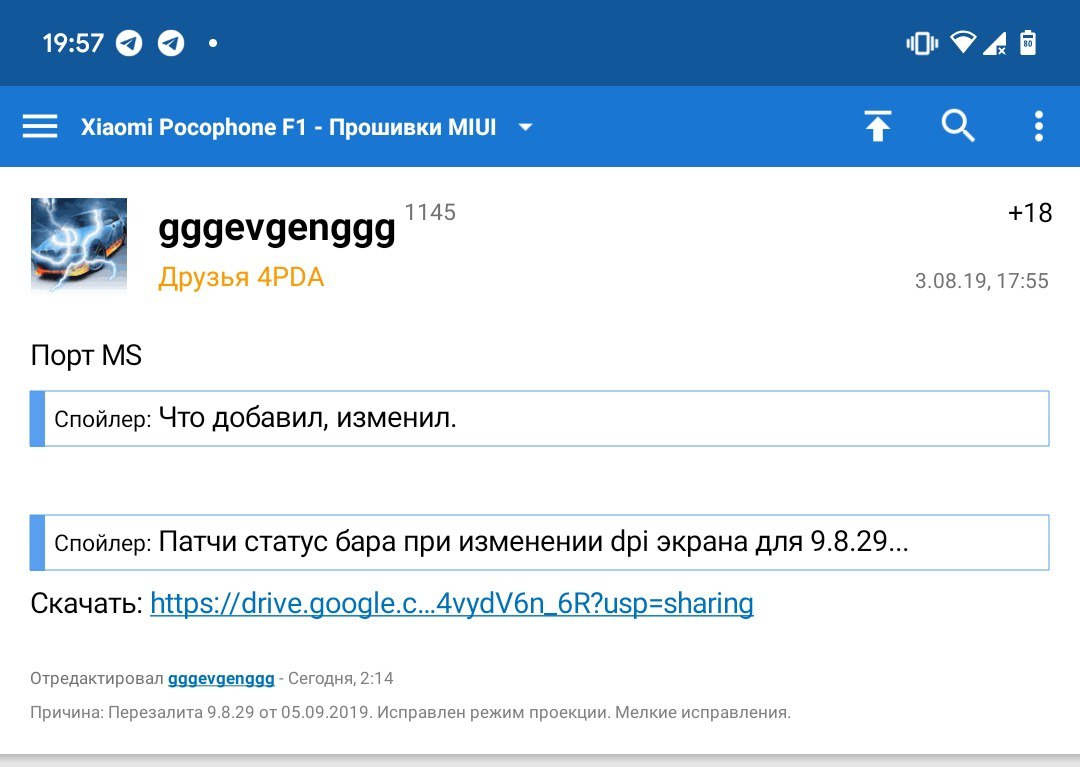Image resolution: width=1080 pixels, height=767 pixels.
Task: Open the Google Drive download link
Action: pyautogui.click(x=452, y=604)
